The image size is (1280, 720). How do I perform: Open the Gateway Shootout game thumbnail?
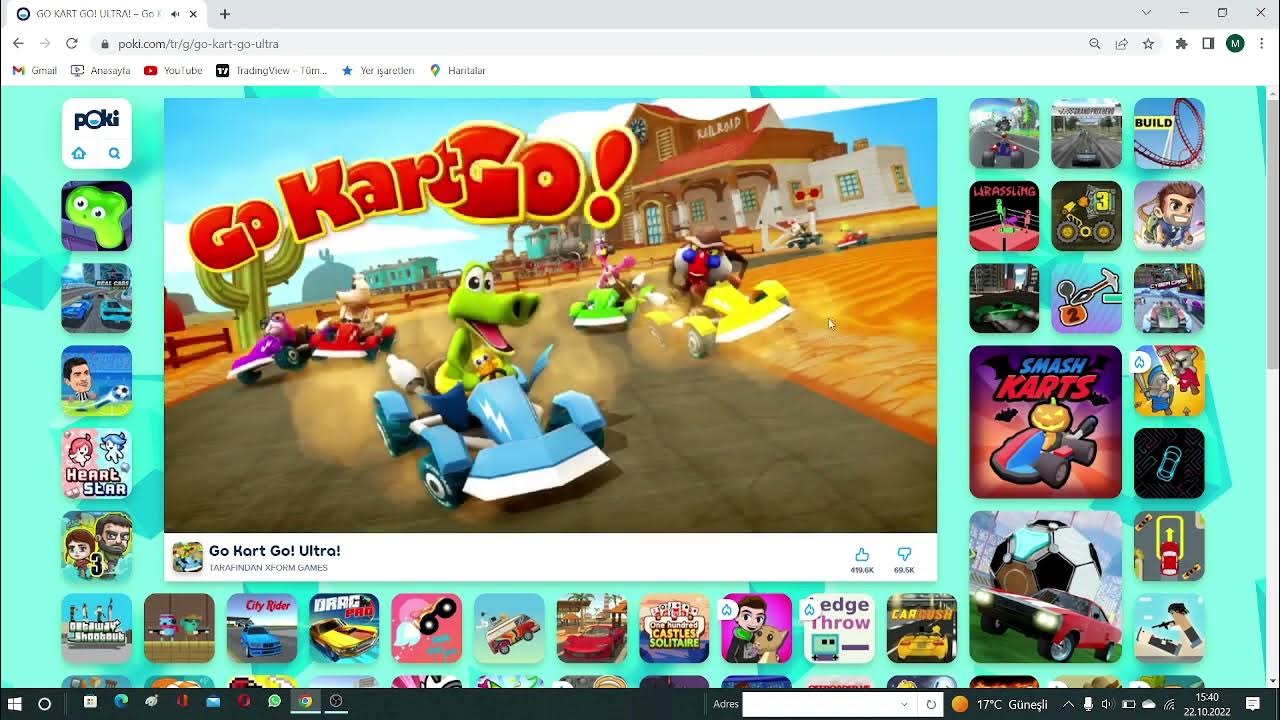click(97, 629)
